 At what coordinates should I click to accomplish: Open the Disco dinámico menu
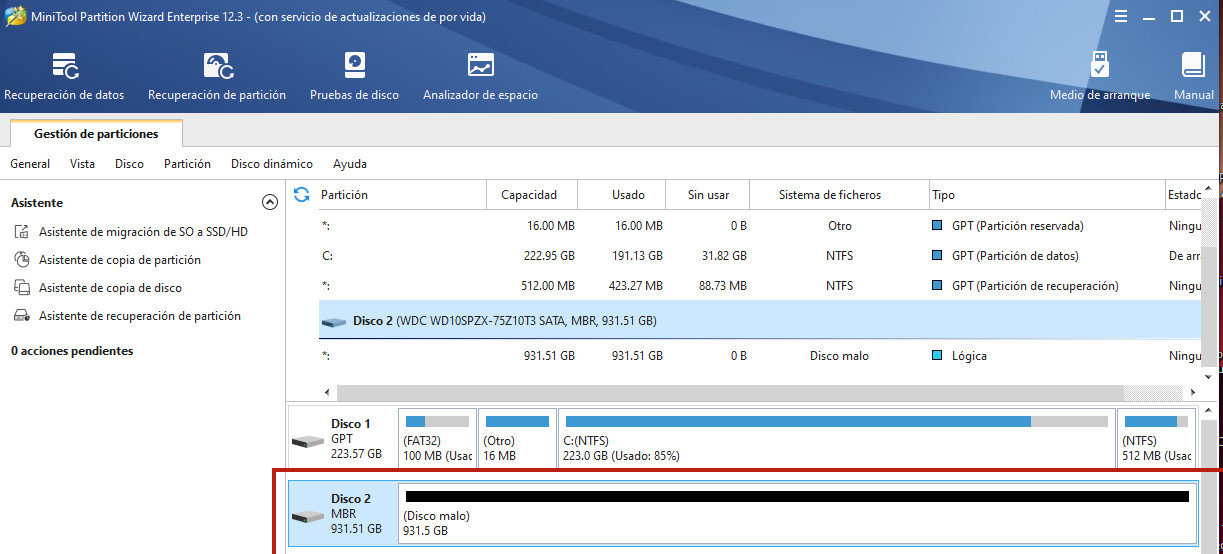point(272,164)
